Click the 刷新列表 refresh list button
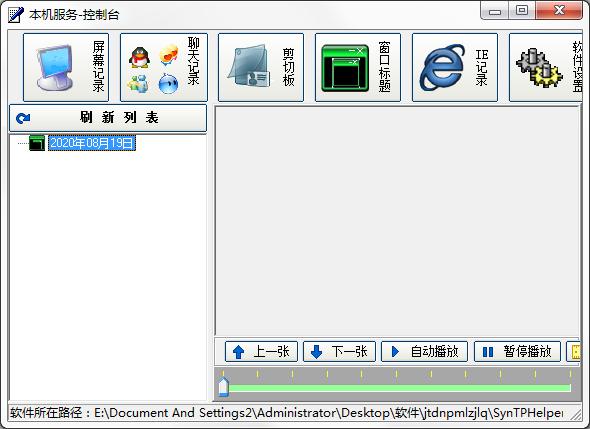 click(108, 118)
